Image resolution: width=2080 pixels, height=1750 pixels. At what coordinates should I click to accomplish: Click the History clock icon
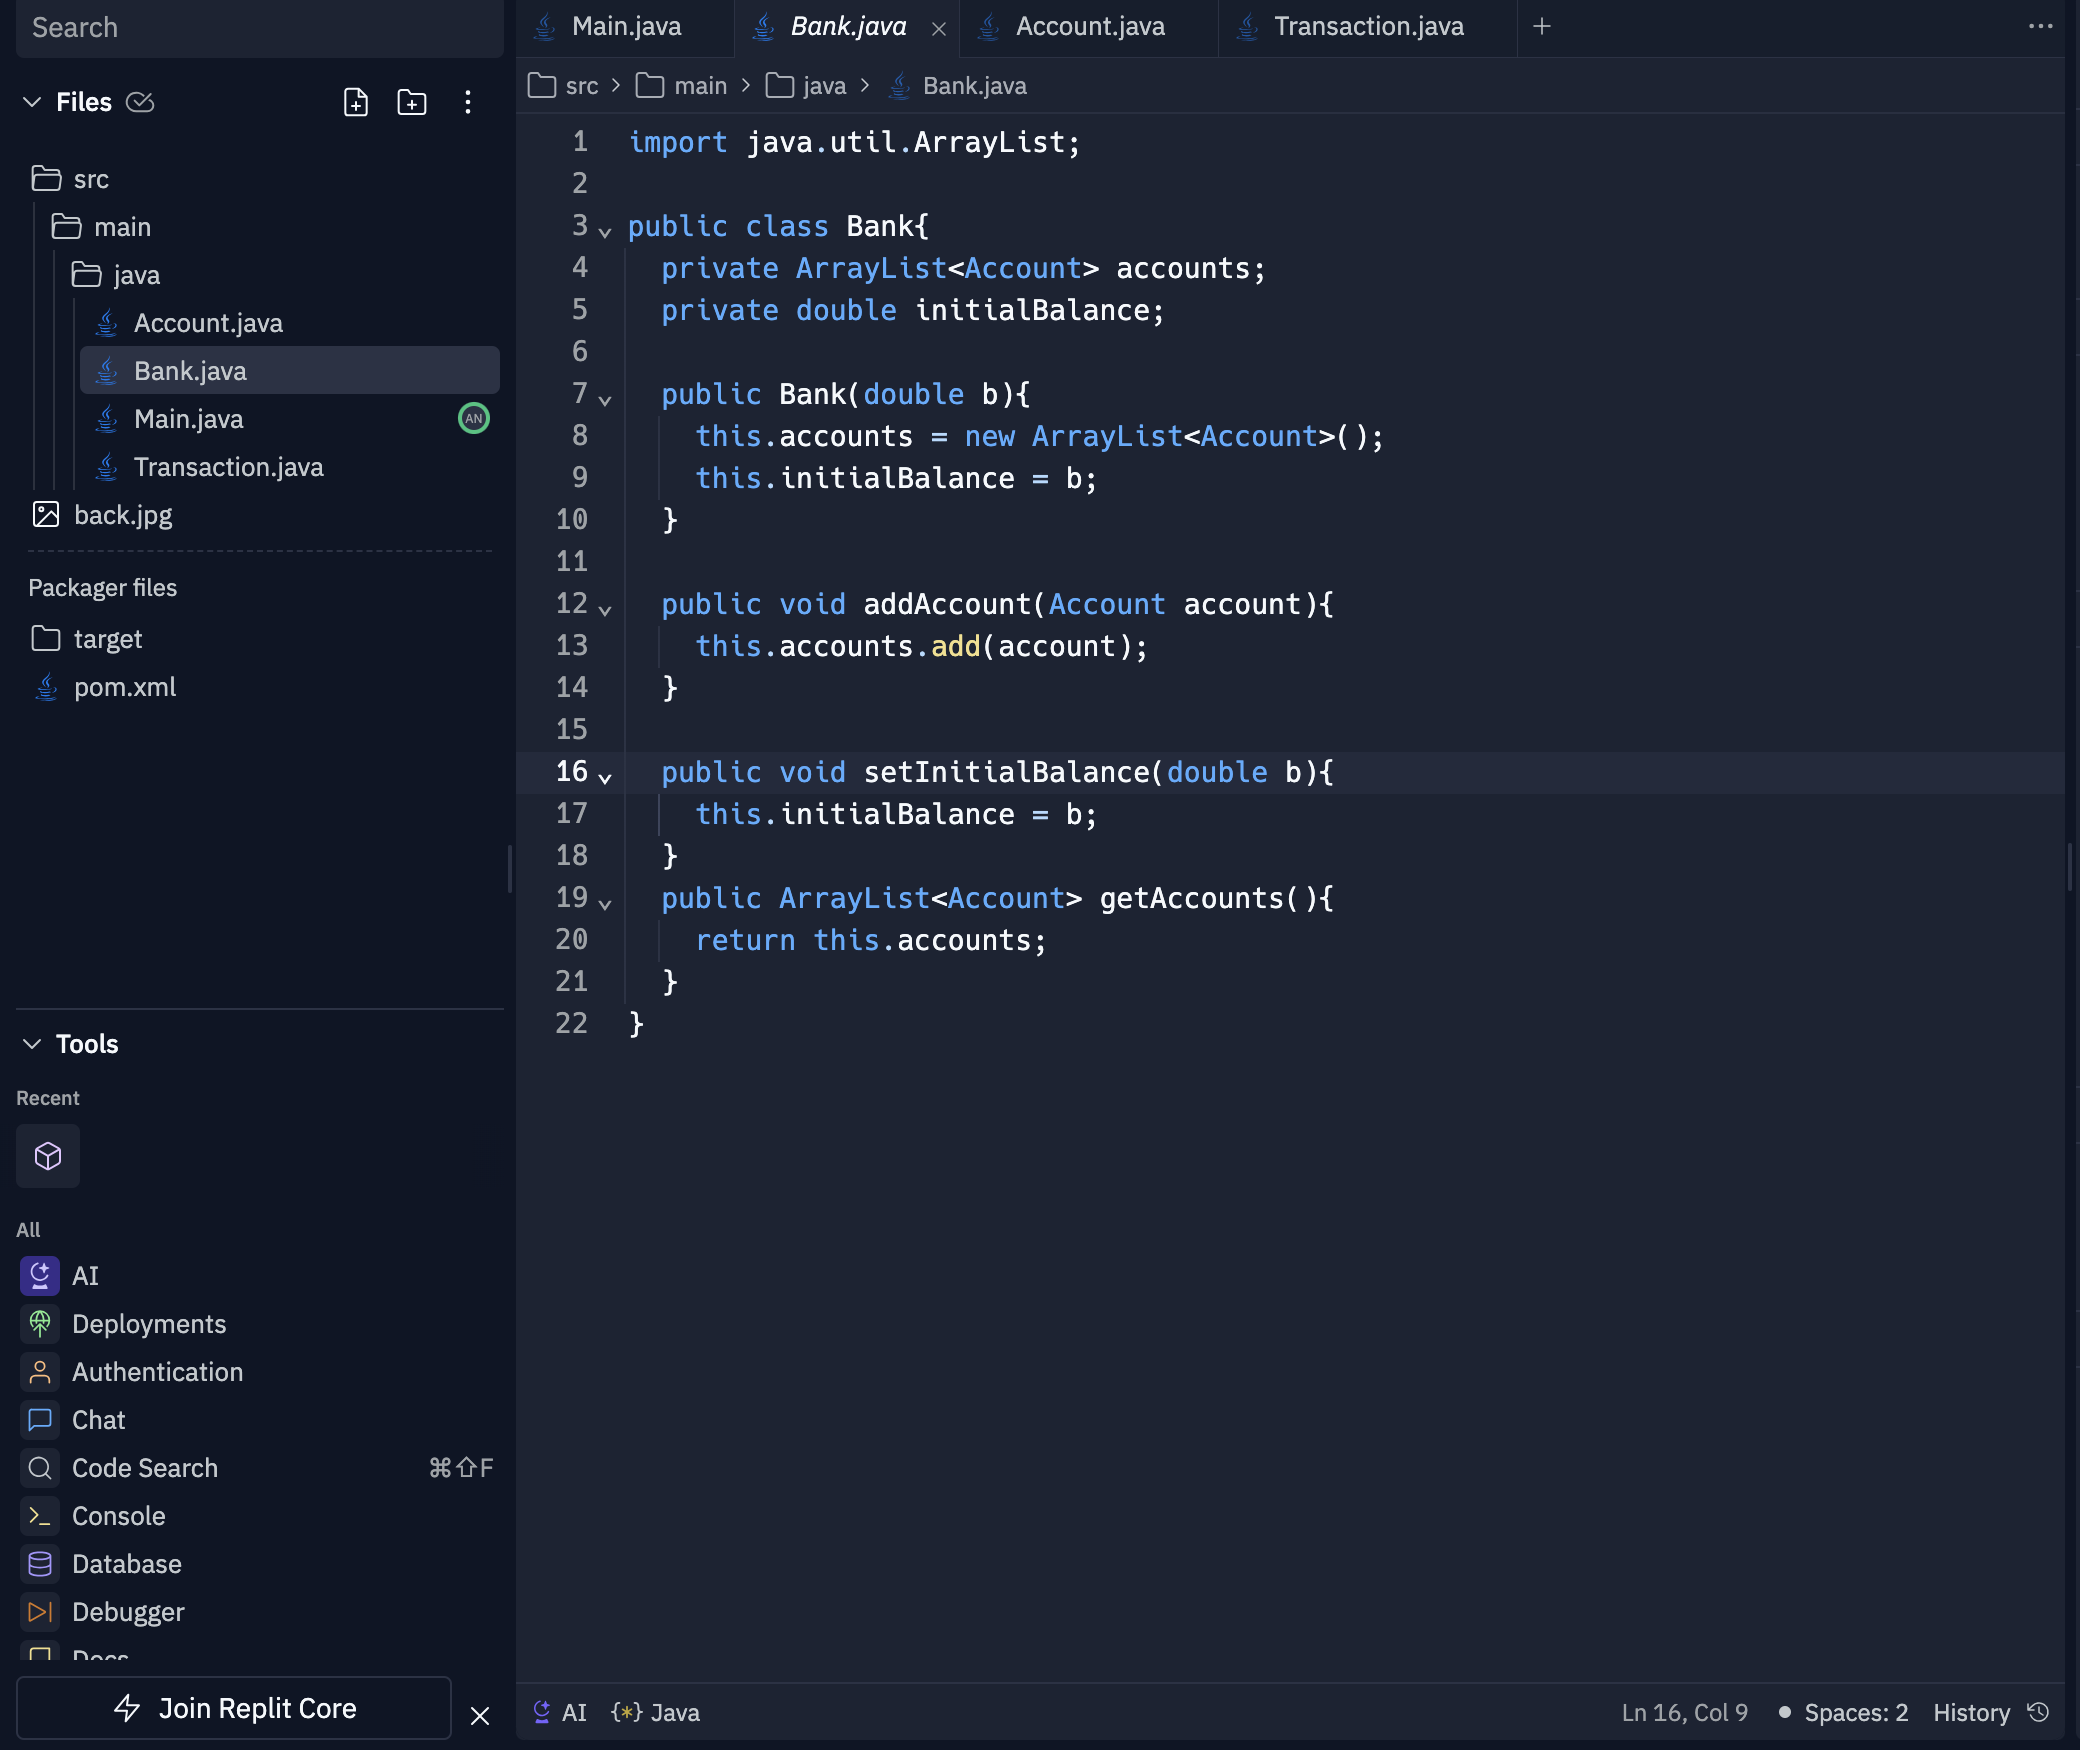tap(2038, 1712)
